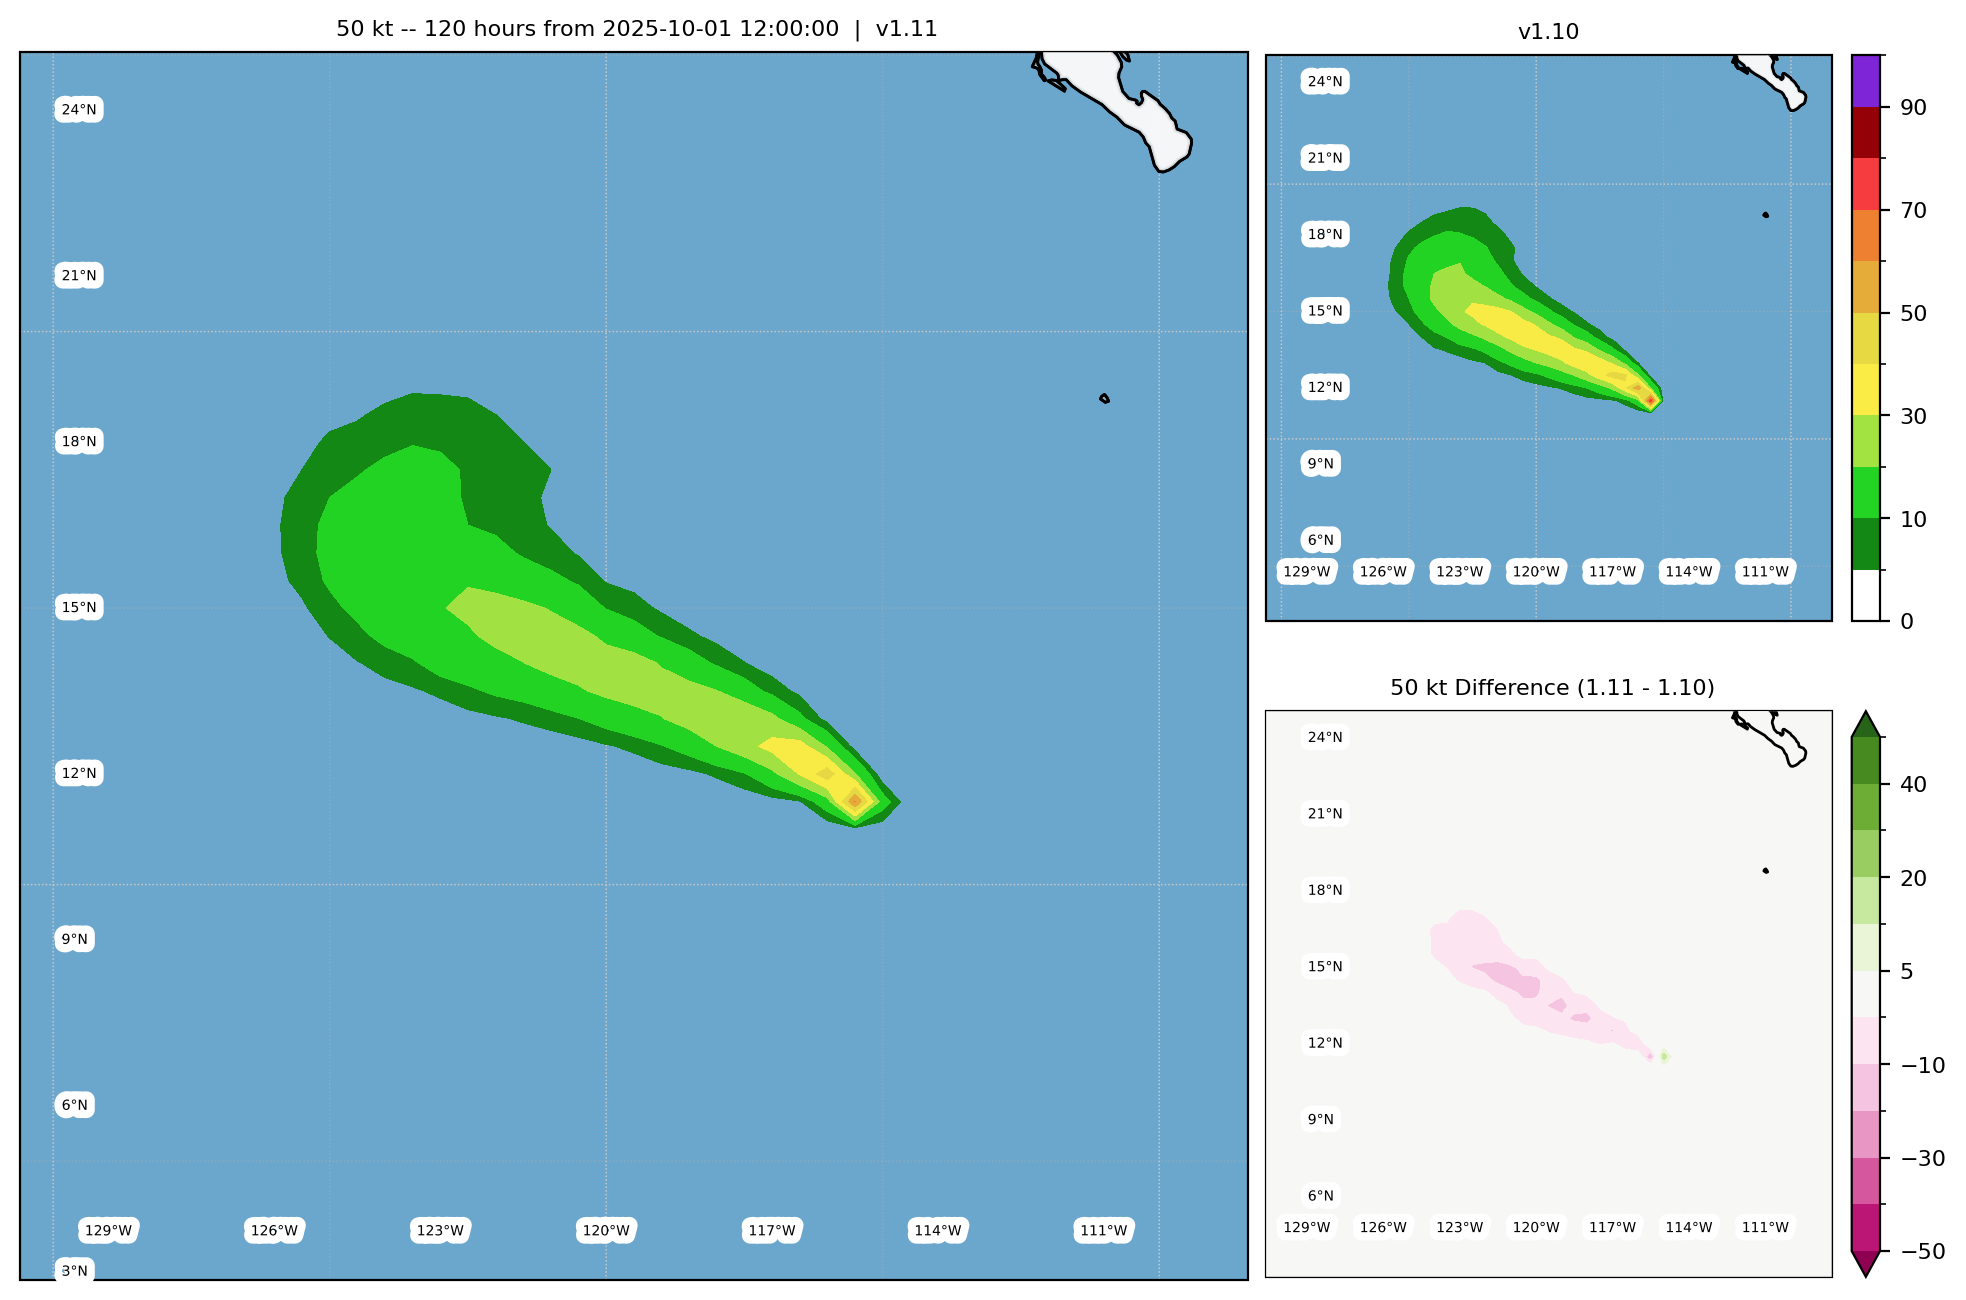Click the tiny green spot in difference map
Image resolution: width=1966 pixels, height=1300 pixels.
[x=1664, y=1056]
